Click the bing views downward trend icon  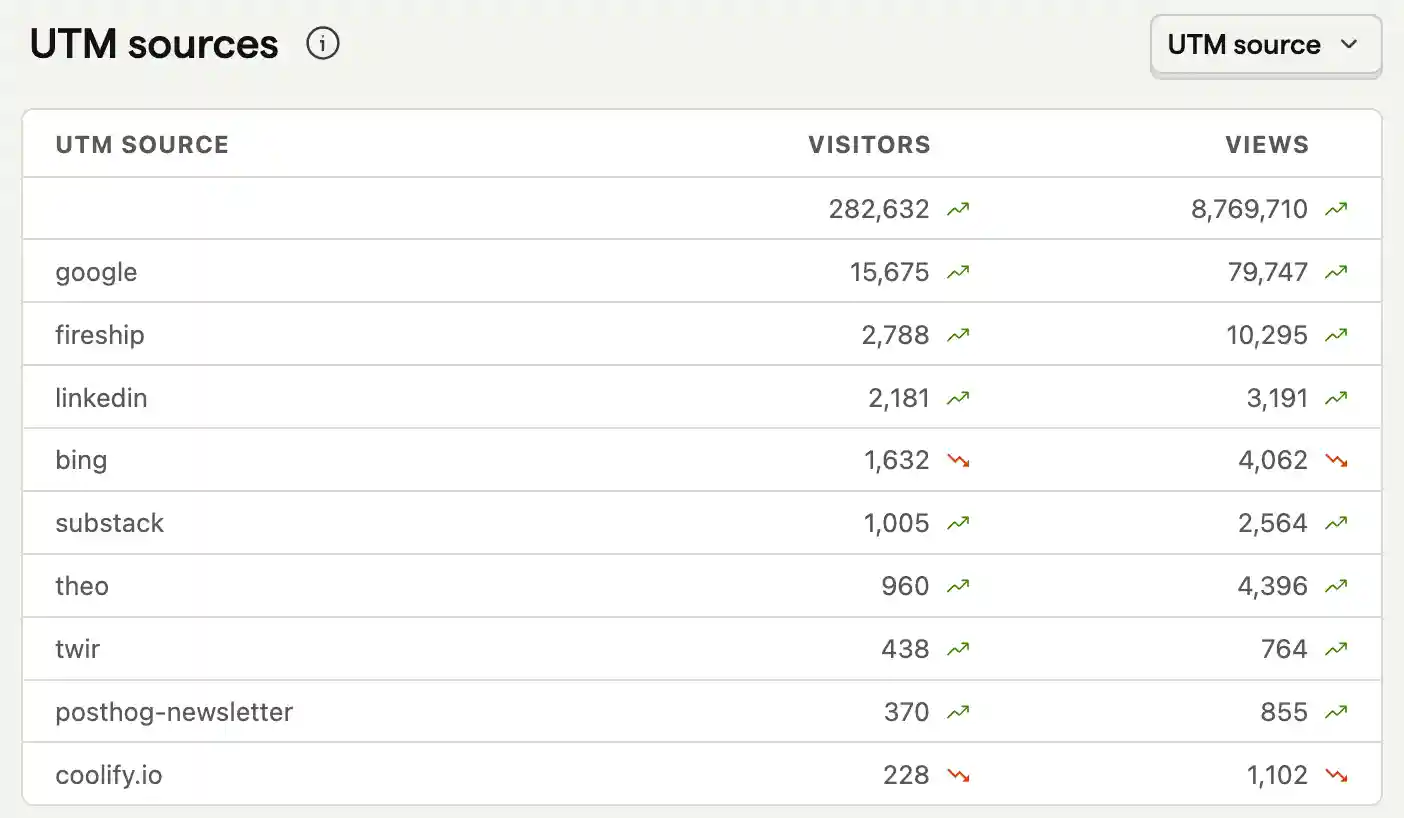1336,461
